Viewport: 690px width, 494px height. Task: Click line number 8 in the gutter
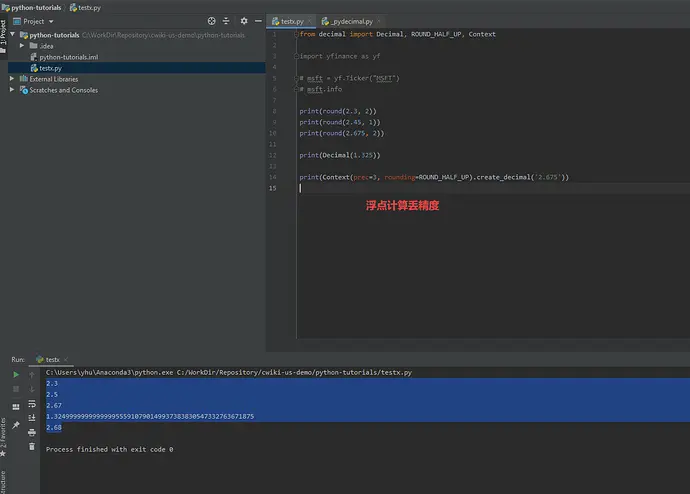click(x=274, y=111)
